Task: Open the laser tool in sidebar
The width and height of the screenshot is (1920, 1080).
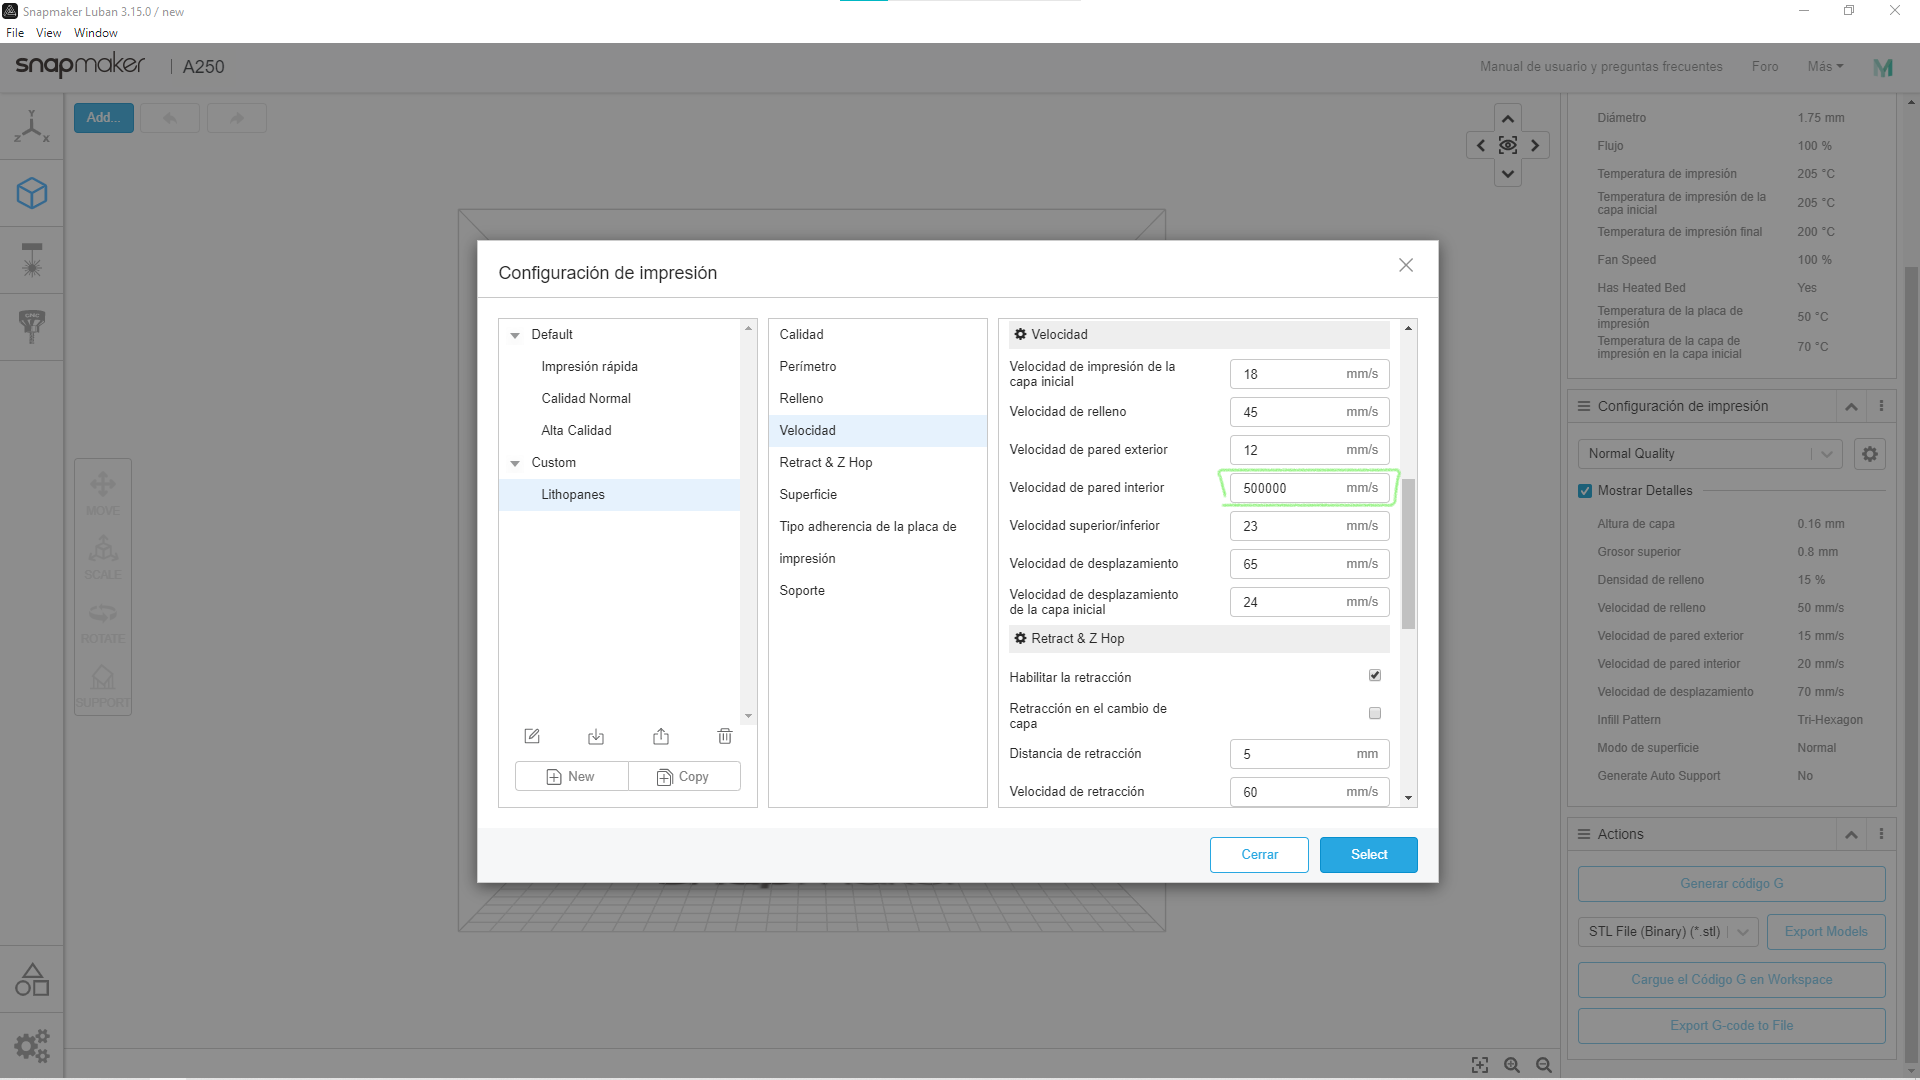Action: [32, 260]
